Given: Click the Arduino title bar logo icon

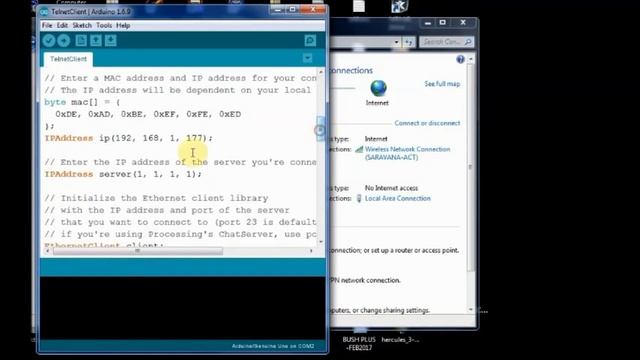Looking at the screenshot, I should [44, 12].
